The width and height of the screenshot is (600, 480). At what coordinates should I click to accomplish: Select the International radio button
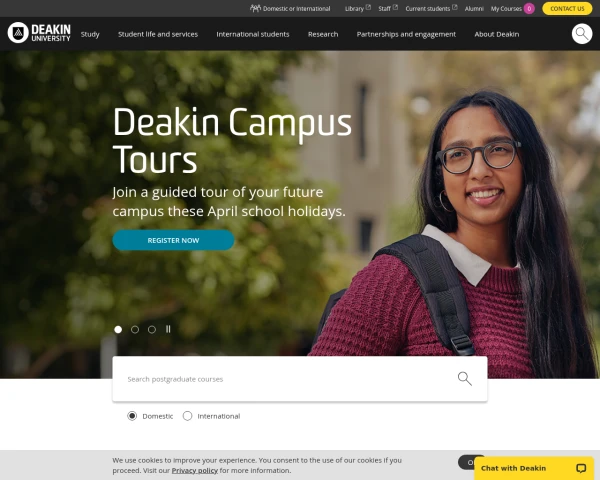187,416
